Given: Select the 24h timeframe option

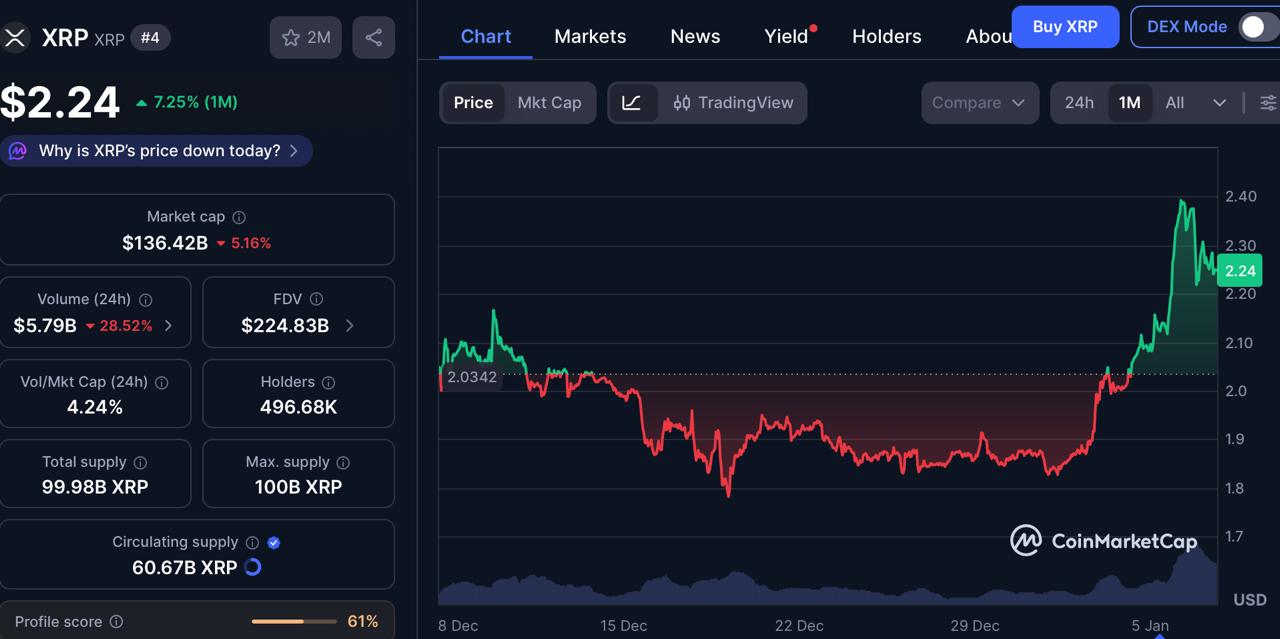Looking at the screenshot, I should (1079, 102).
